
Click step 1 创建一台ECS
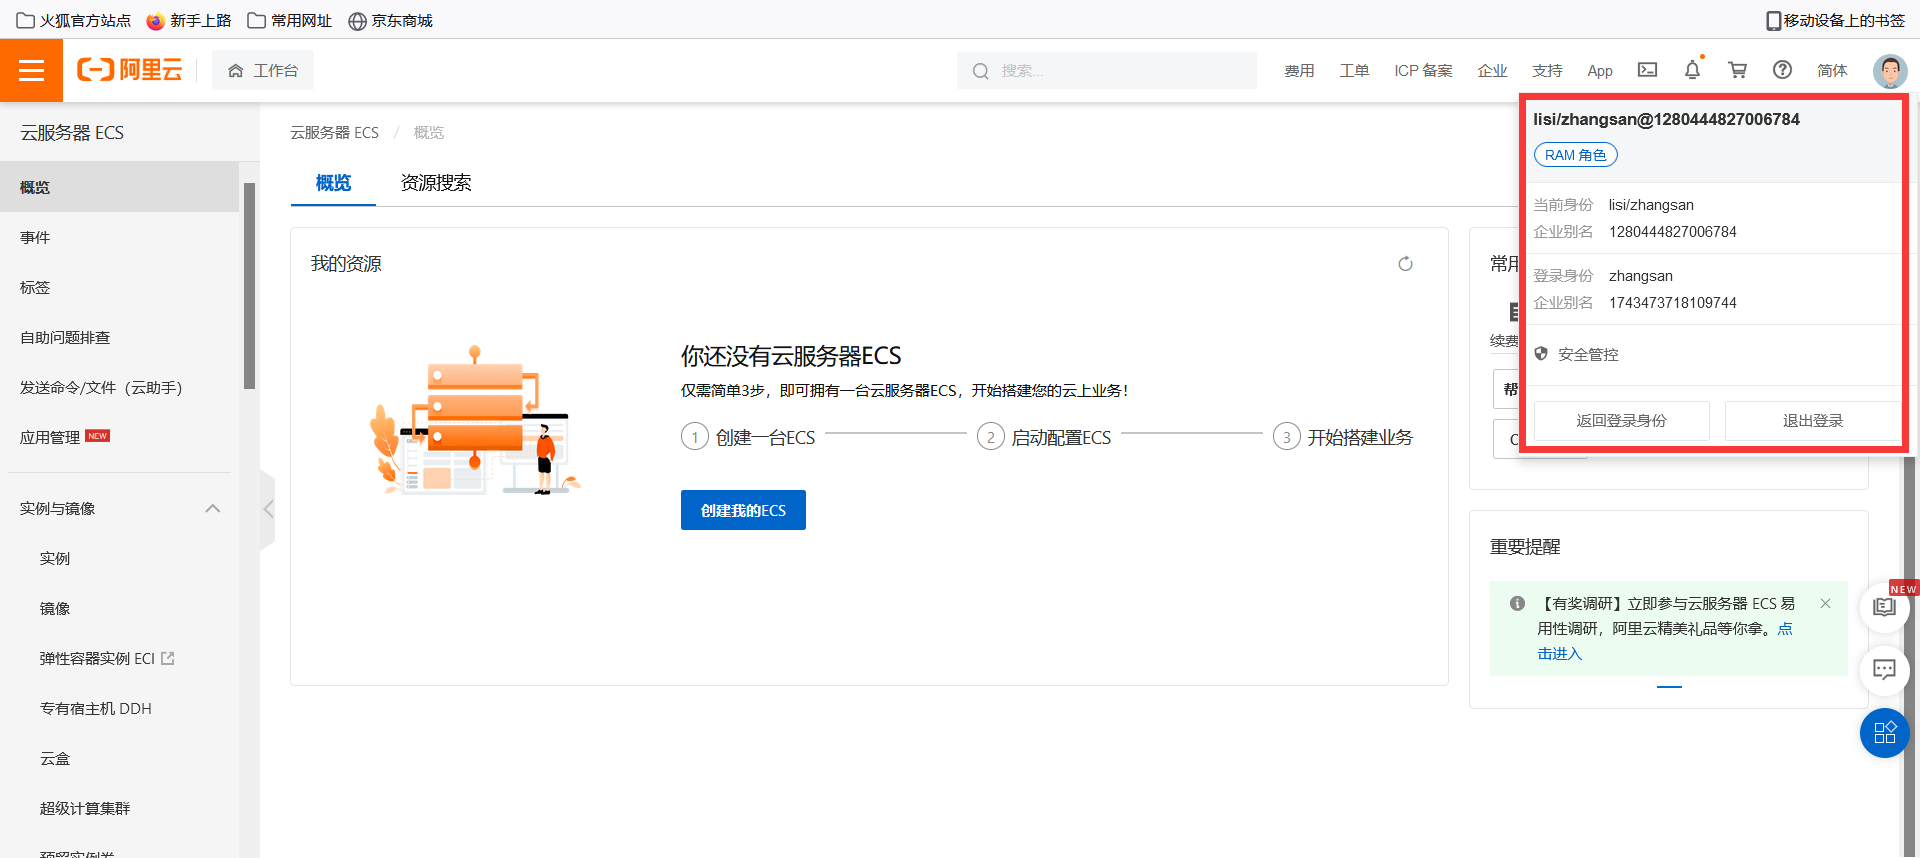coord(748,437)
